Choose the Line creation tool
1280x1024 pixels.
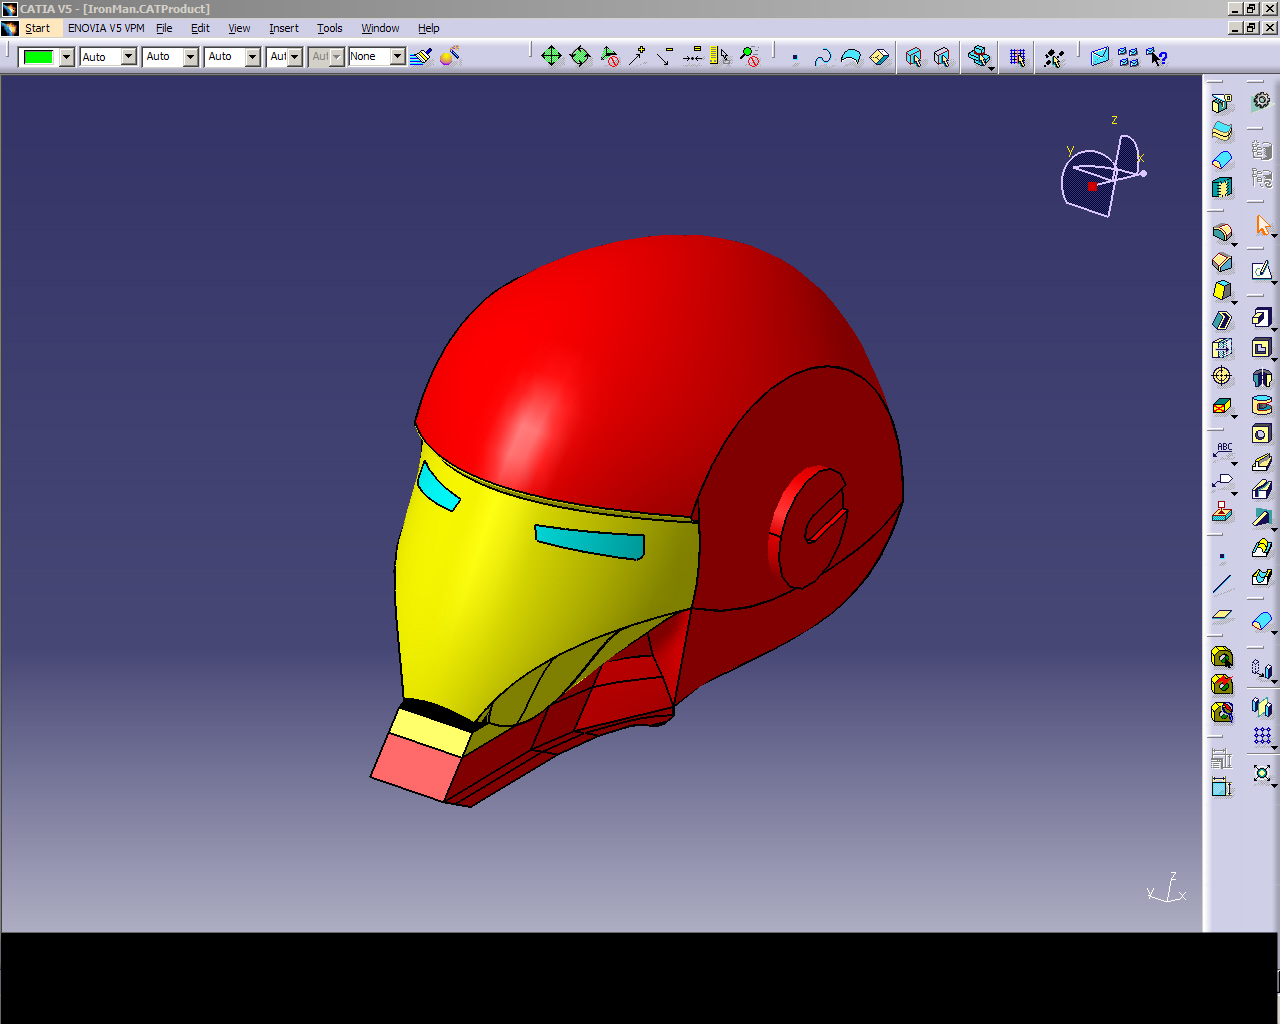1222,585
